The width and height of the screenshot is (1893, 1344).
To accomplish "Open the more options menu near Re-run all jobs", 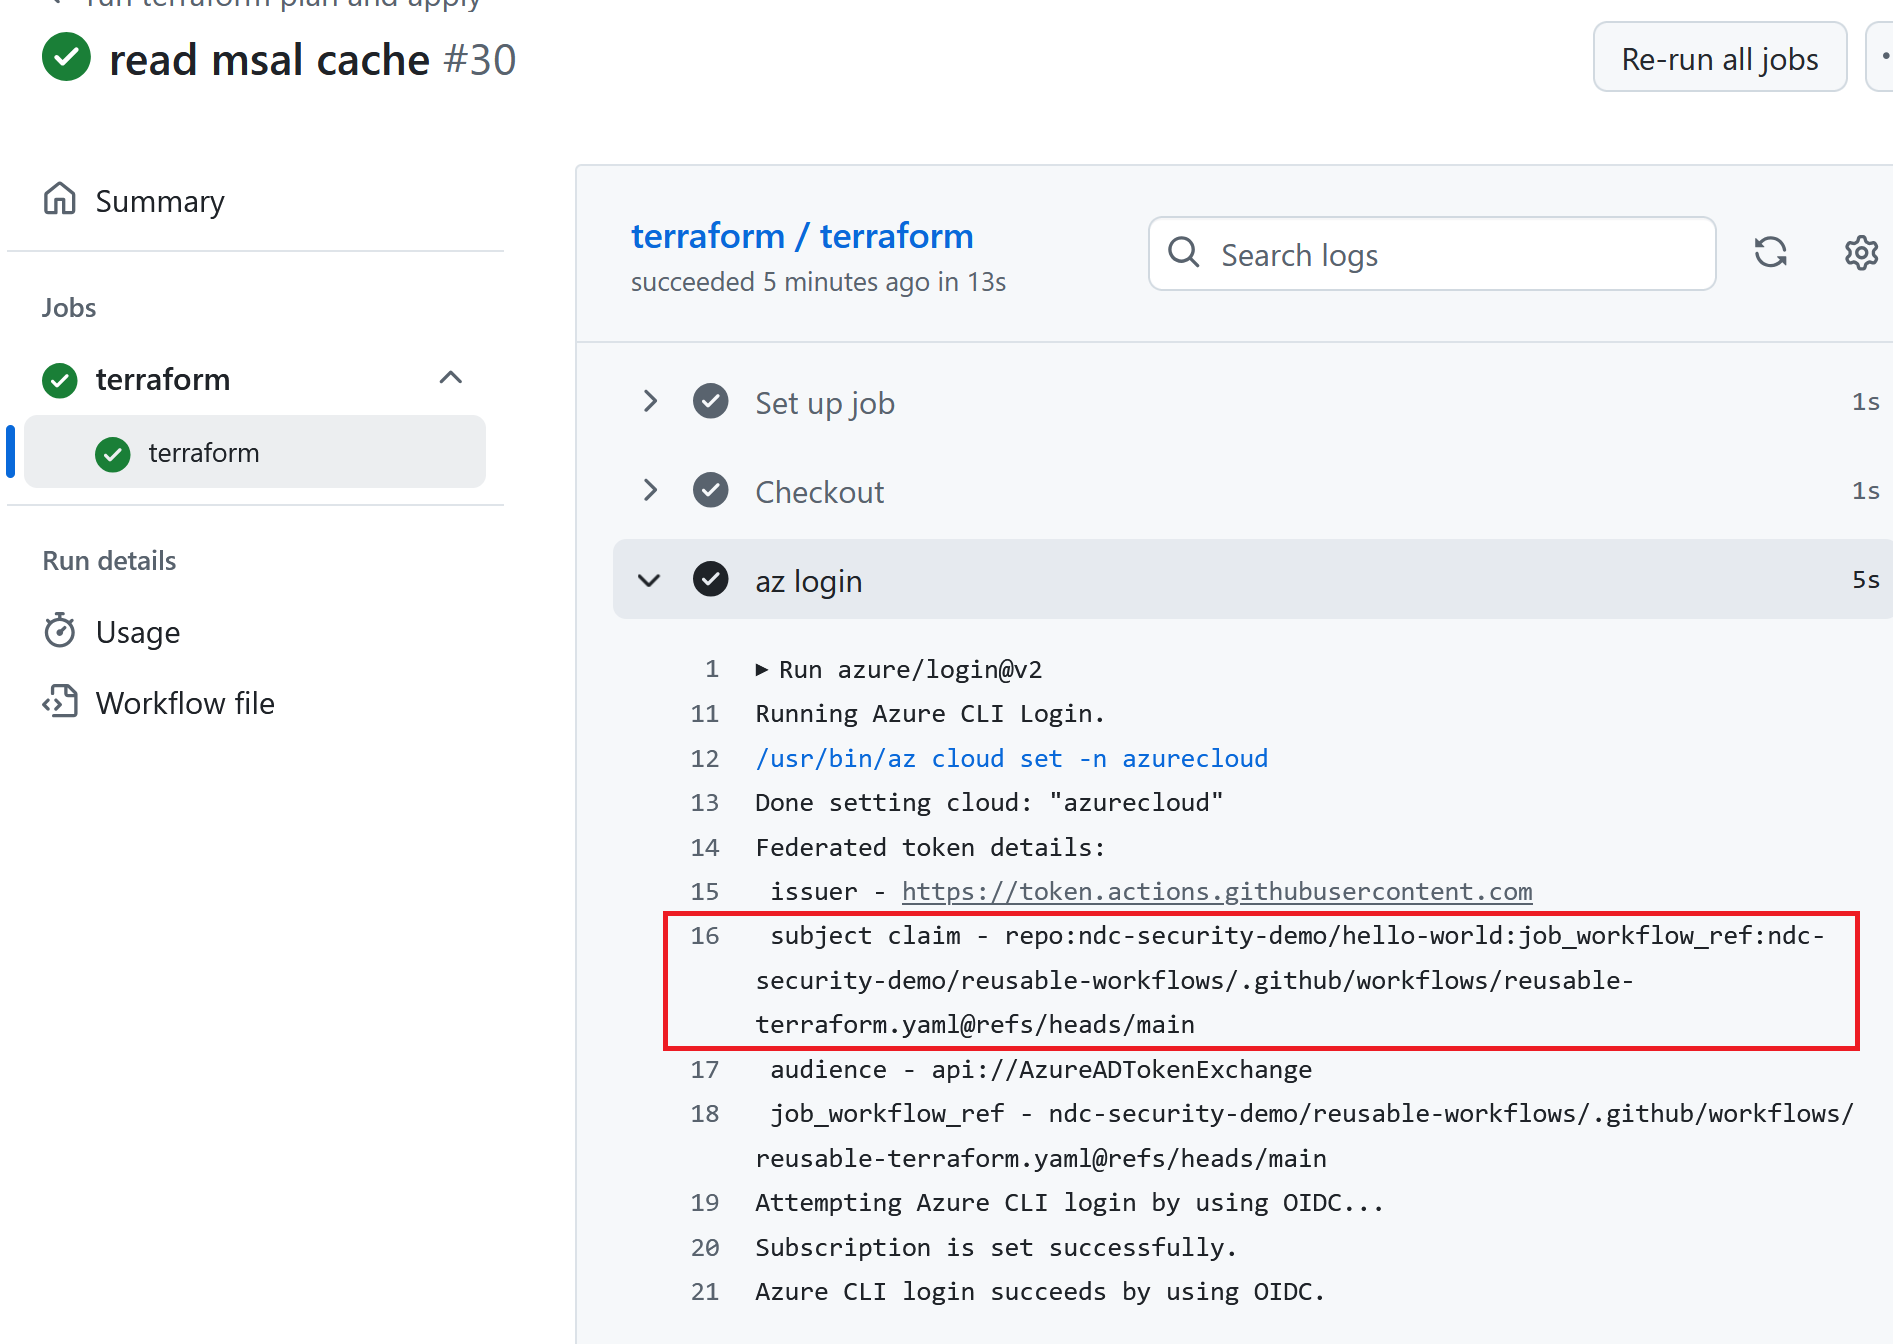I will 1884,57.
